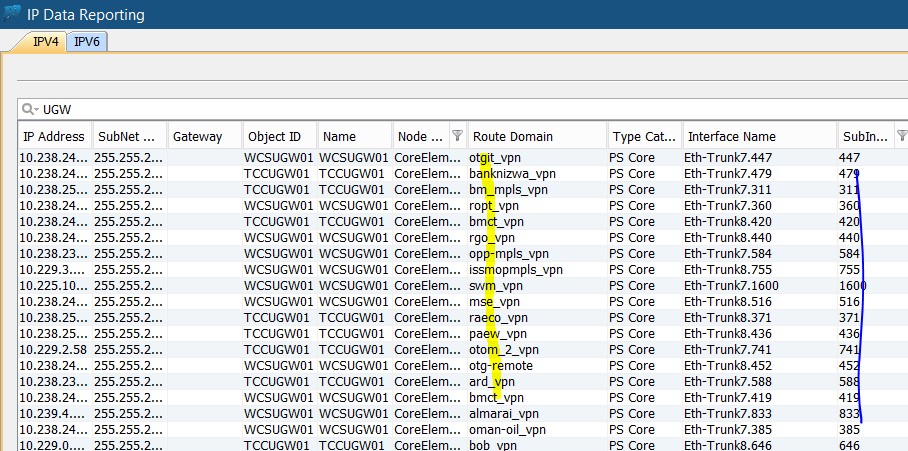Click the IP Data Reporting app icon
Viewport: 908px width, 451px height.
(12, 14)
